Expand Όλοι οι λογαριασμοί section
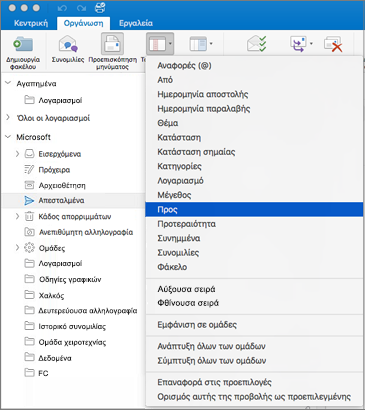Viewport: 365px width, 410px height. pos(8,118)
